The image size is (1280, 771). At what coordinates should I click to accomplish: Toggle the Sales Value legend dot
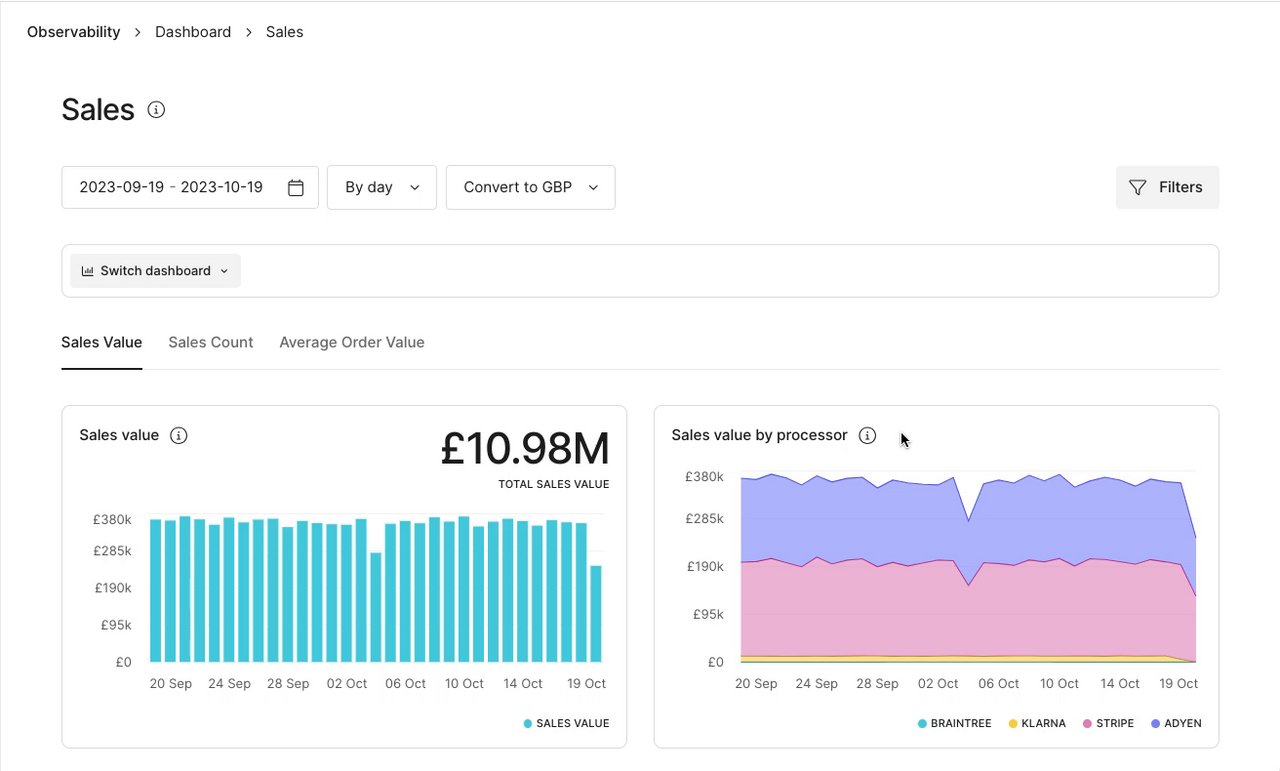(528, 723)
